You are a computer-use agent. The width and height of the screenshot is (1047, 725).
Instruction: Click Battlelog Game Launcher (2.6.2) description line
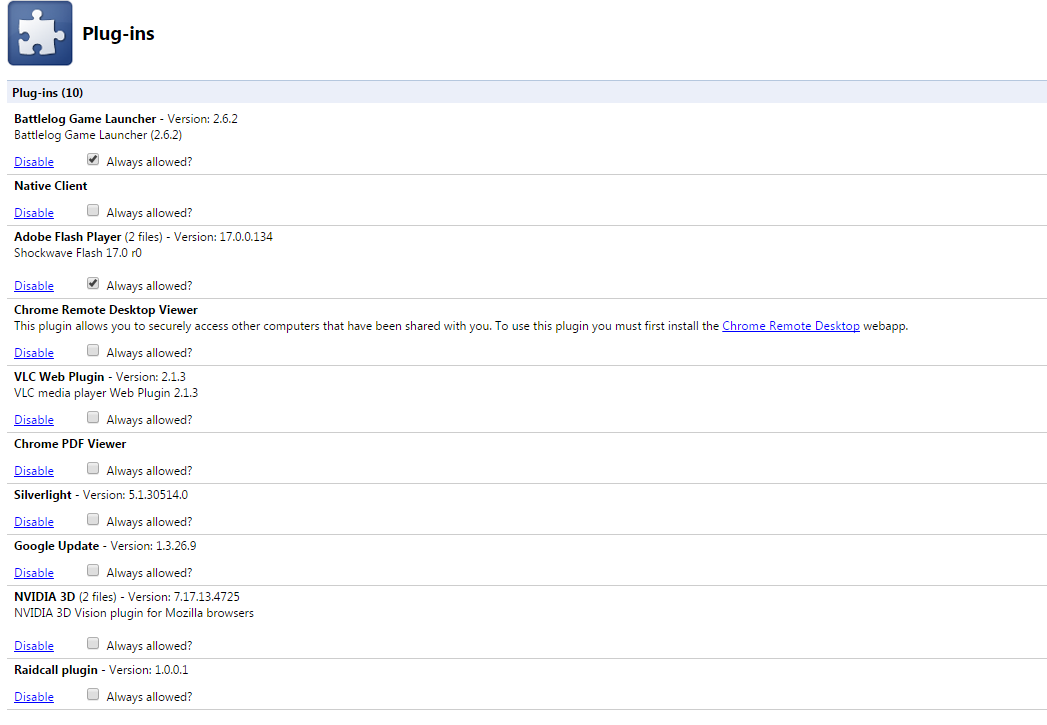[97, 135]
